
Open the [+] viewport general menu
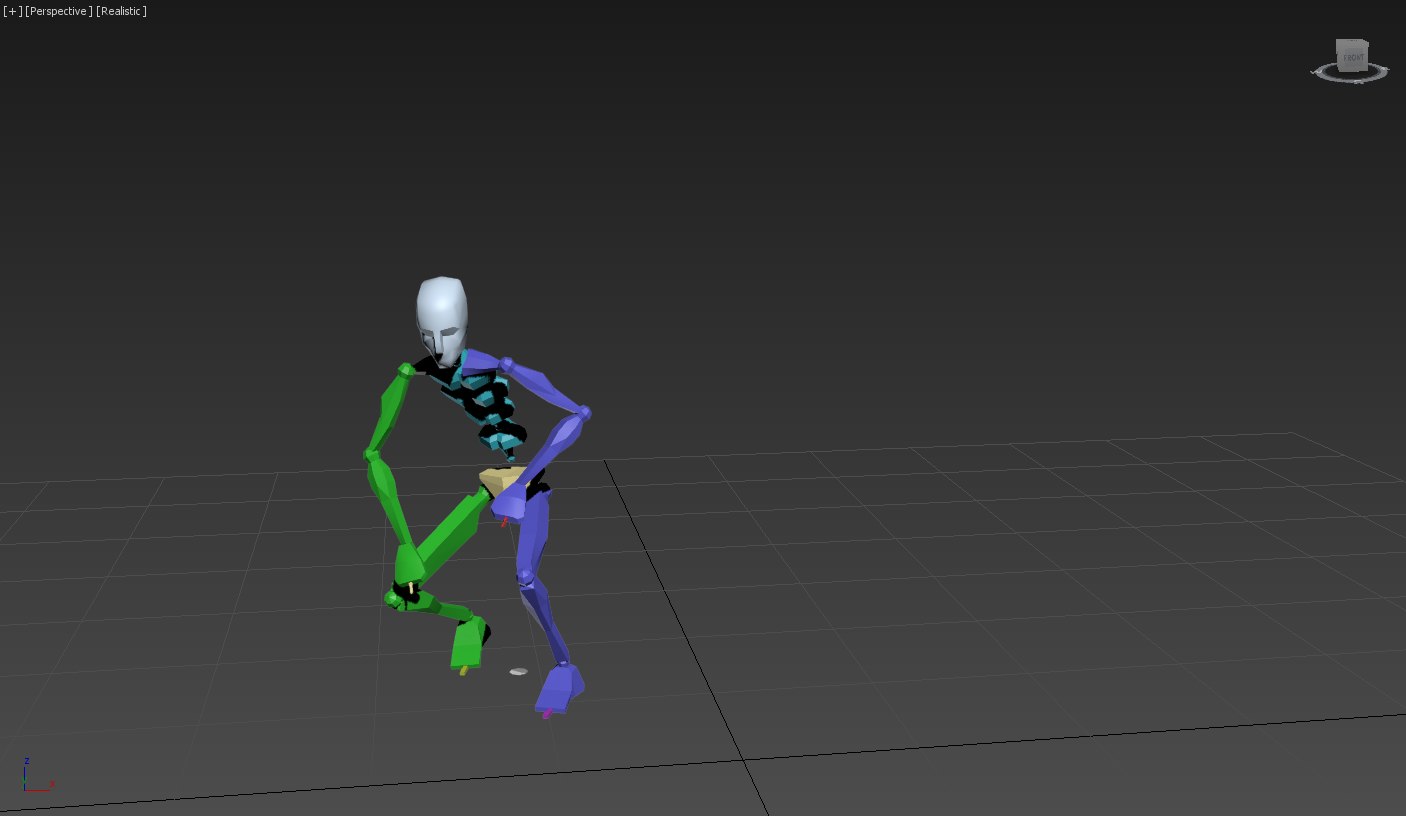coord(12,11)
